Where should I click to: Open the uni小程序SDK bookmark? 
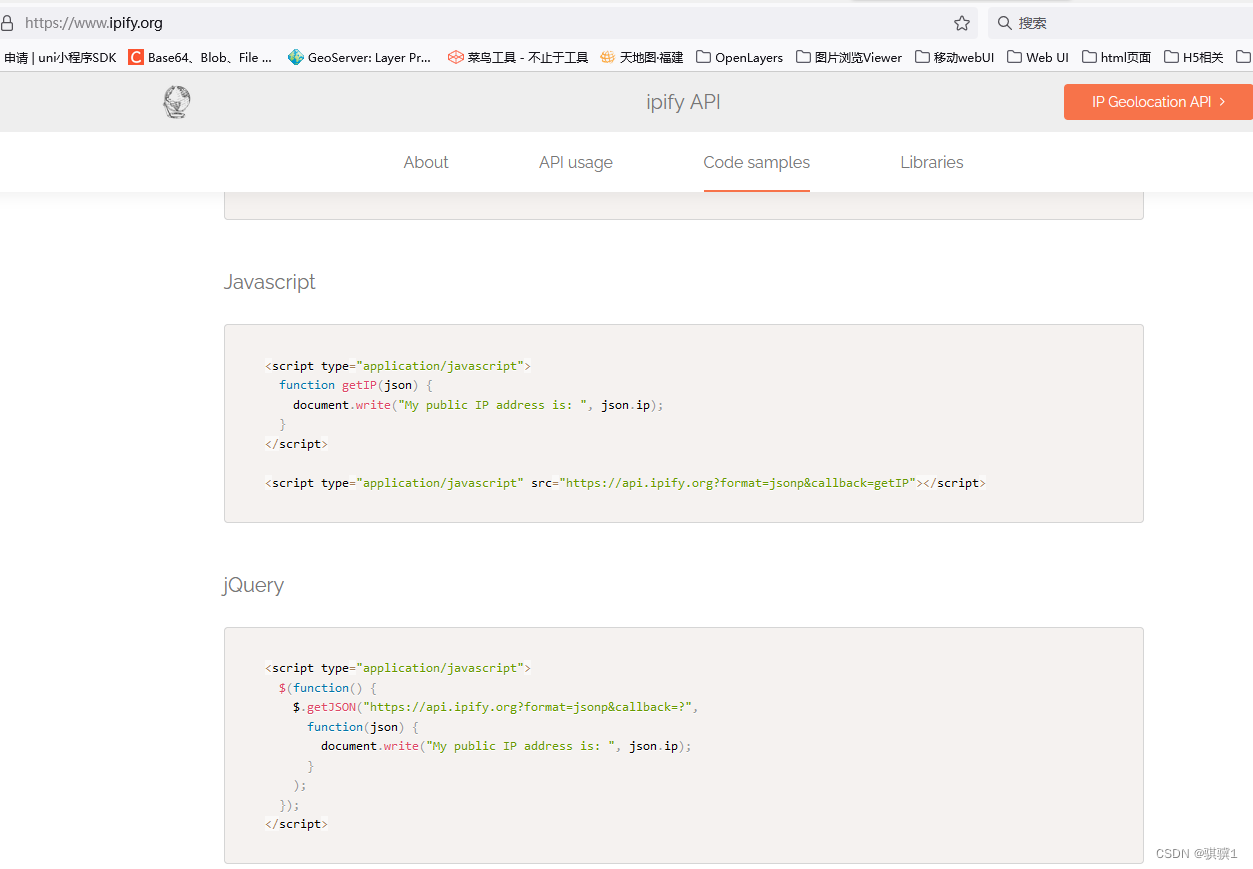[x=60, y=58]
